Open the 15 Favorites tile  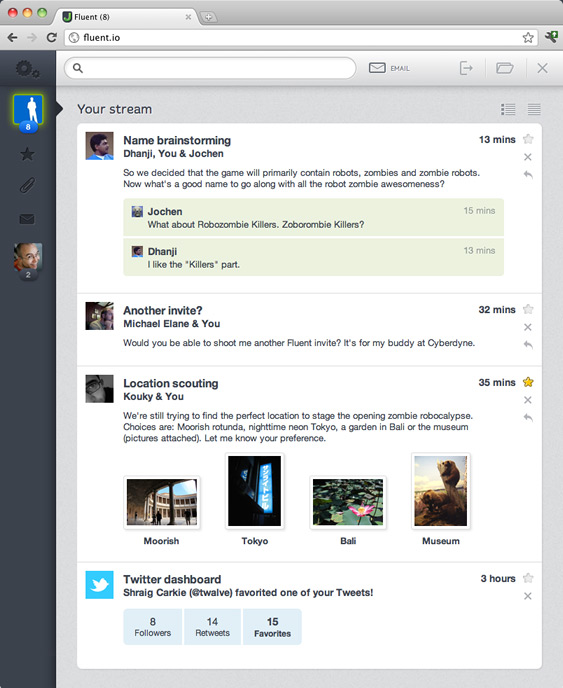tap(273, 627)
